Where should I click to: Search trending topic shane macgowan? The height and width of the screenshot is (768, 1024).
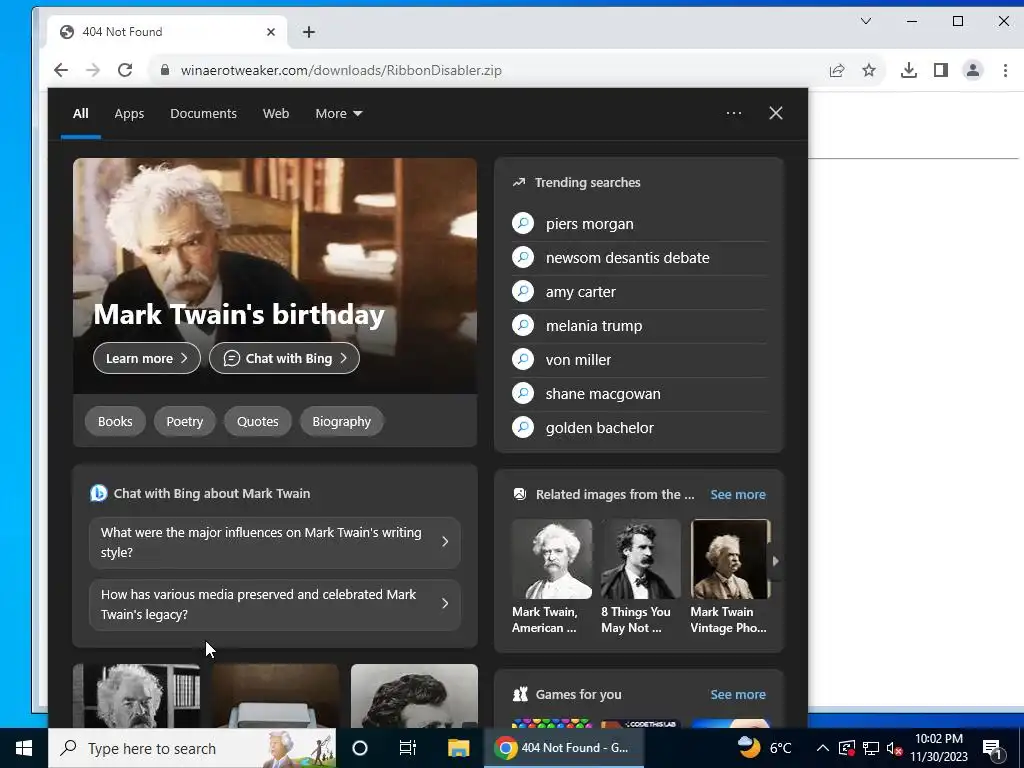[639, 394]
